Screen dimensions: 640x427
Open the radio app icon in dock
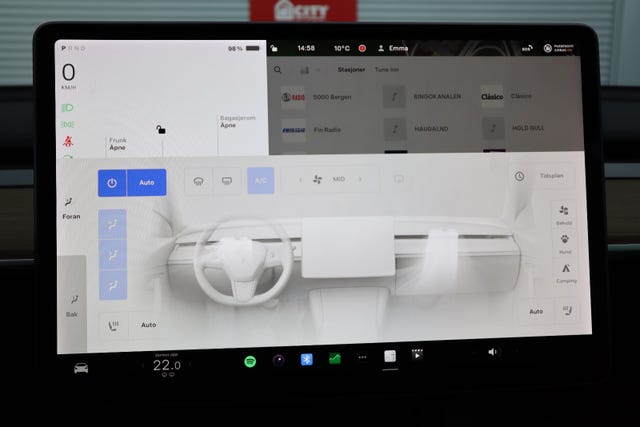390,356
